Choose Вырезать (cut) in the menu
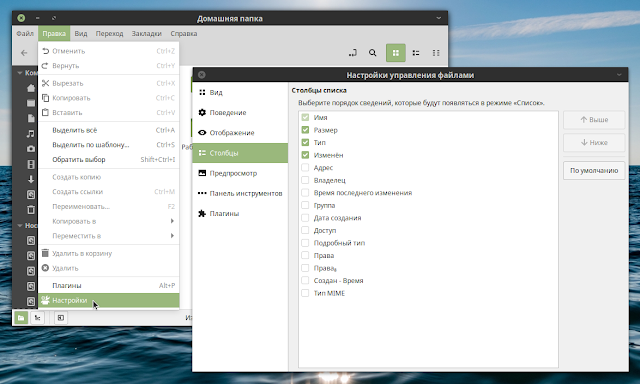Screen dimensions: 640x384 109,83
